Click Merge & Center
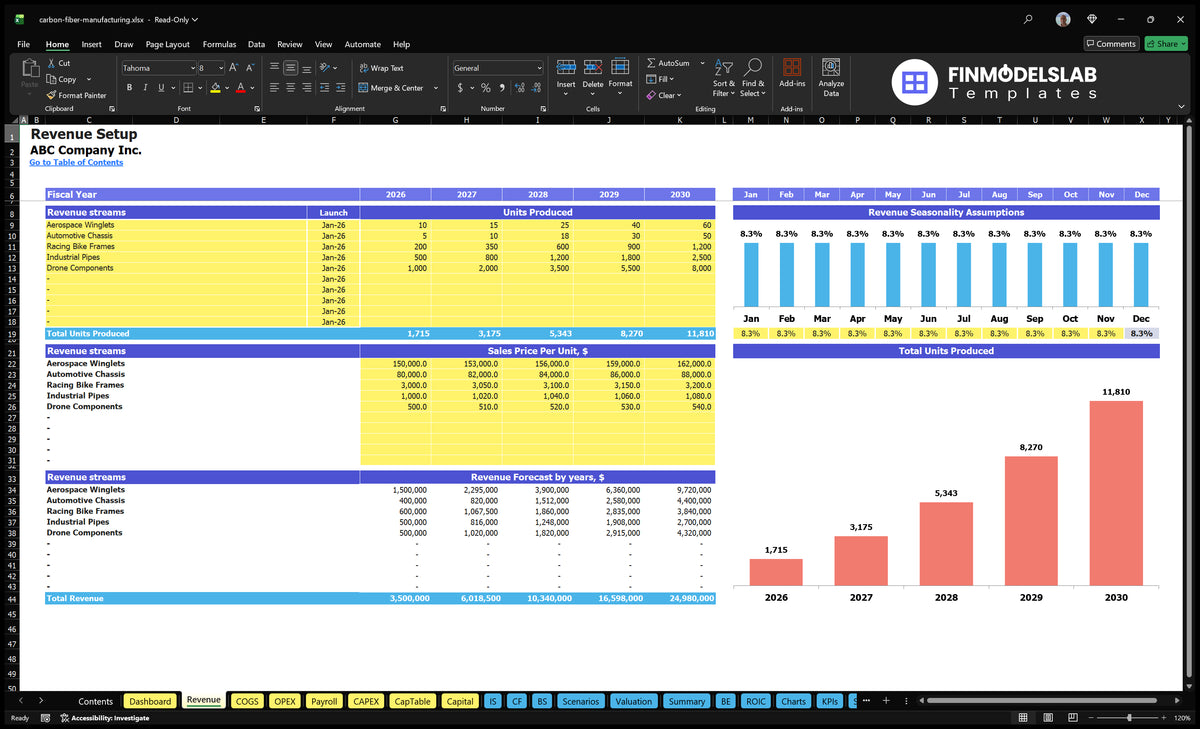 tap(390, 88)
